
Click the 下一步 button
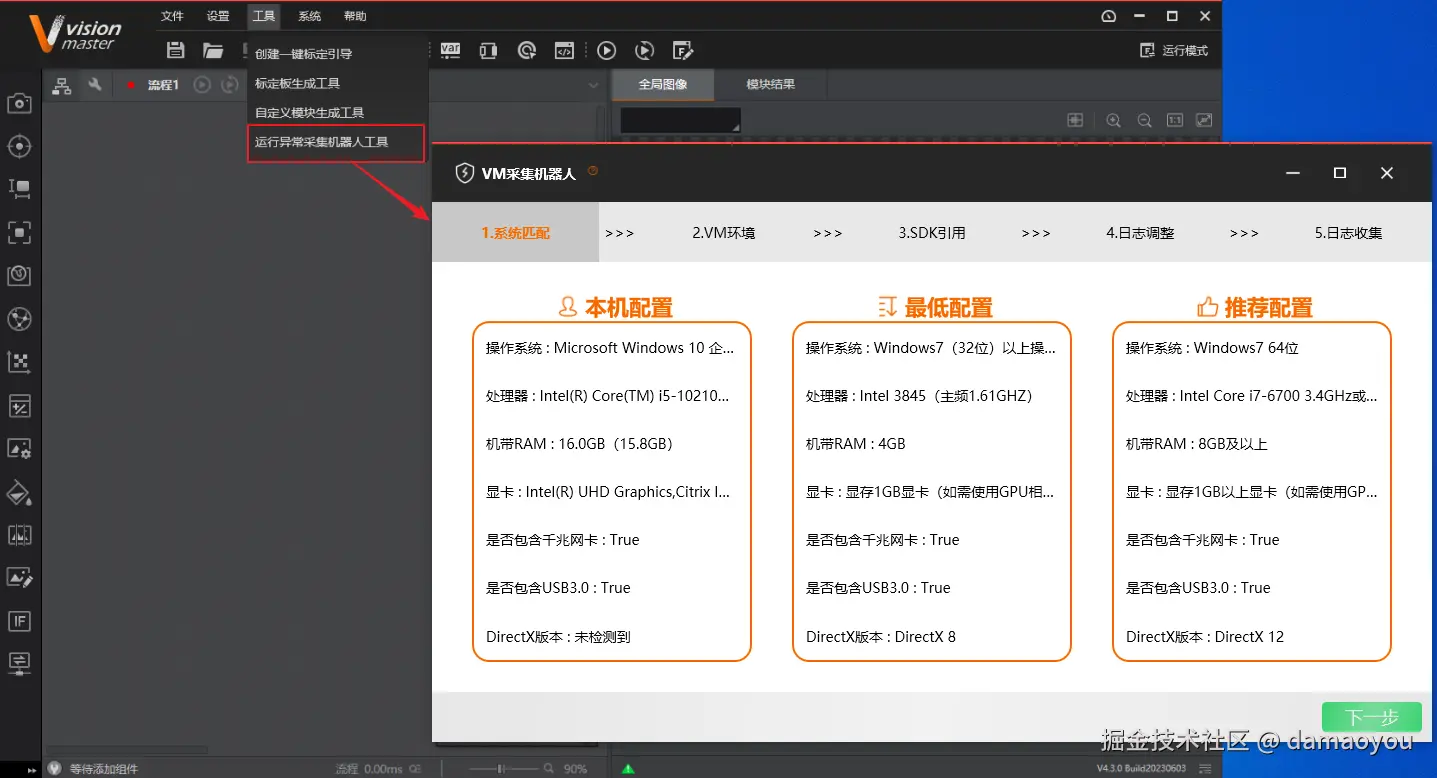pos(1371,717)
